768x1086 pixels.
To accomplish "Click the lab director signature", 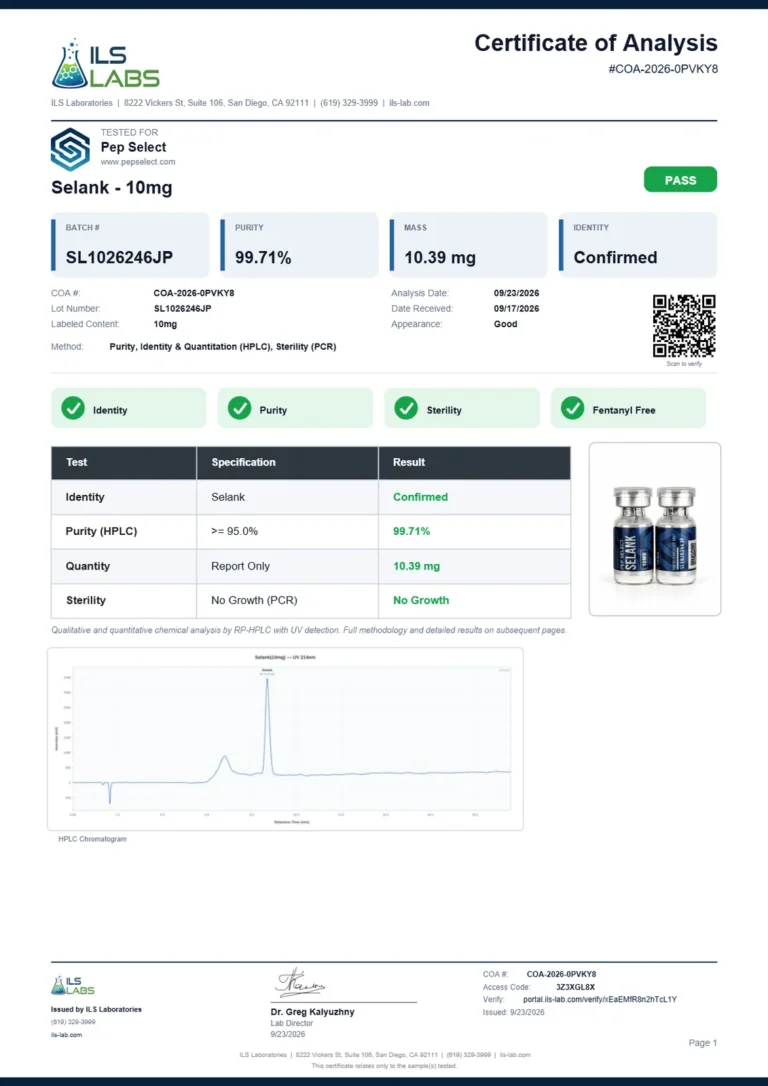I will (301, 983).
